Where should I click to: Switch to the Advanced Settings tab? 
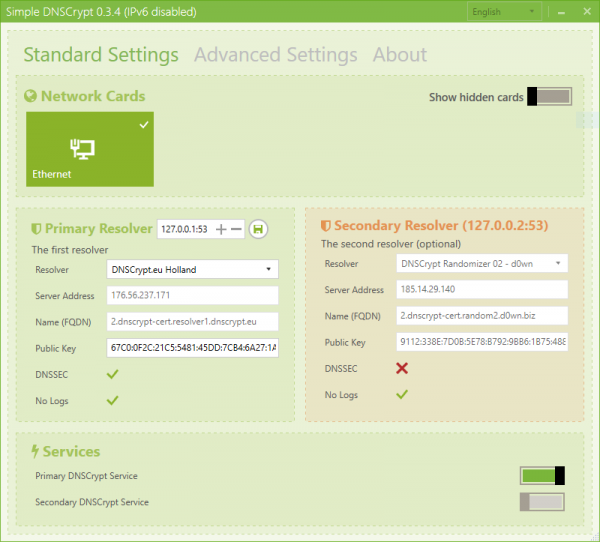pos(276,55)
